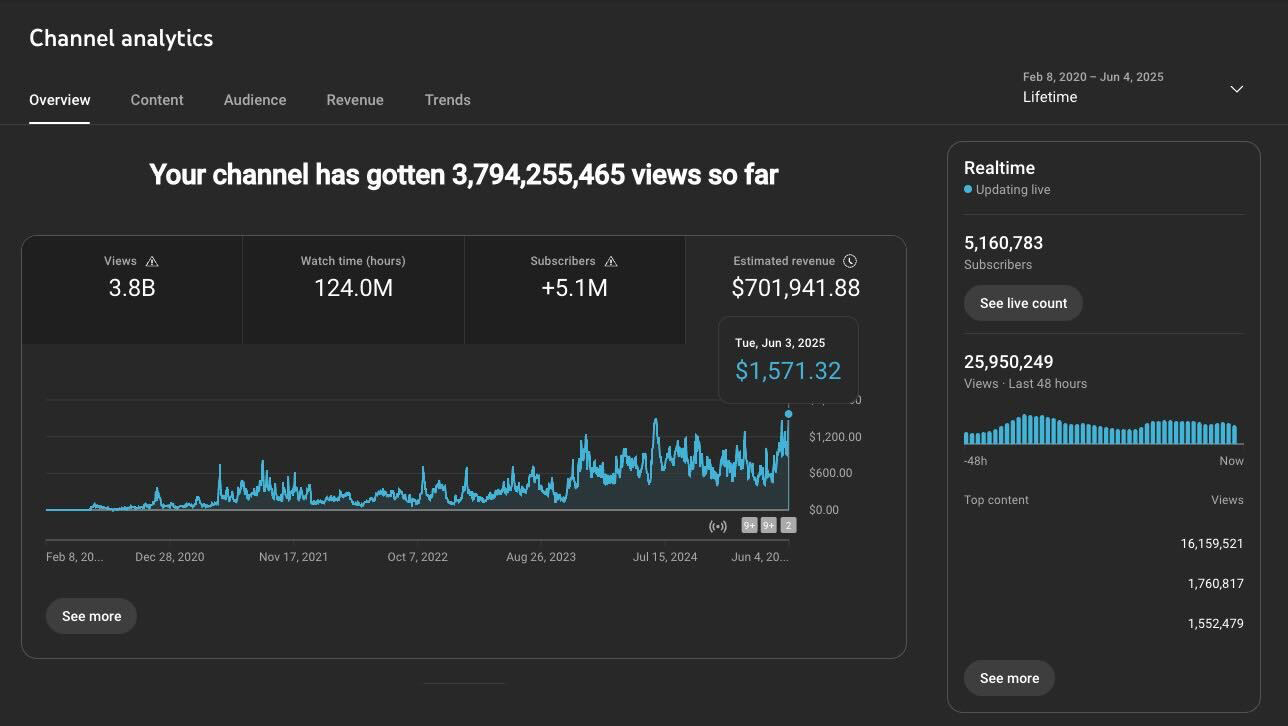Click the Jul 15, 2024 axis label
Screen dimensions: 1288x726
click(x=665, y=557)
